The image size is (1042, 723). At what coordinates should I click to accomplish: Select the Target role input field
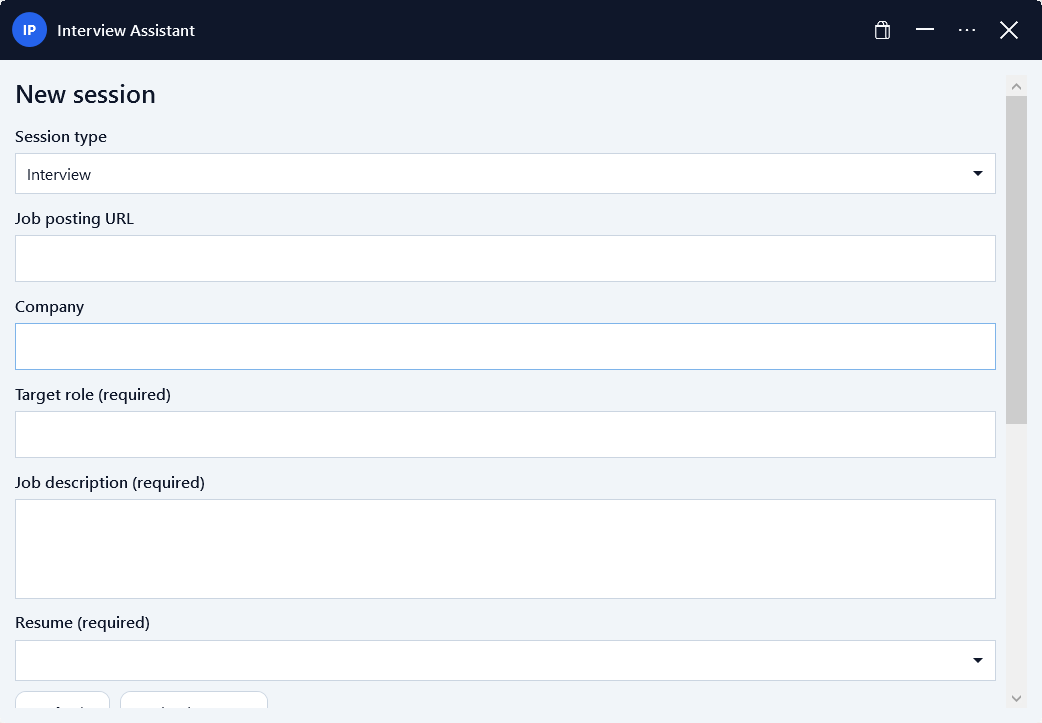click(505, 434)
